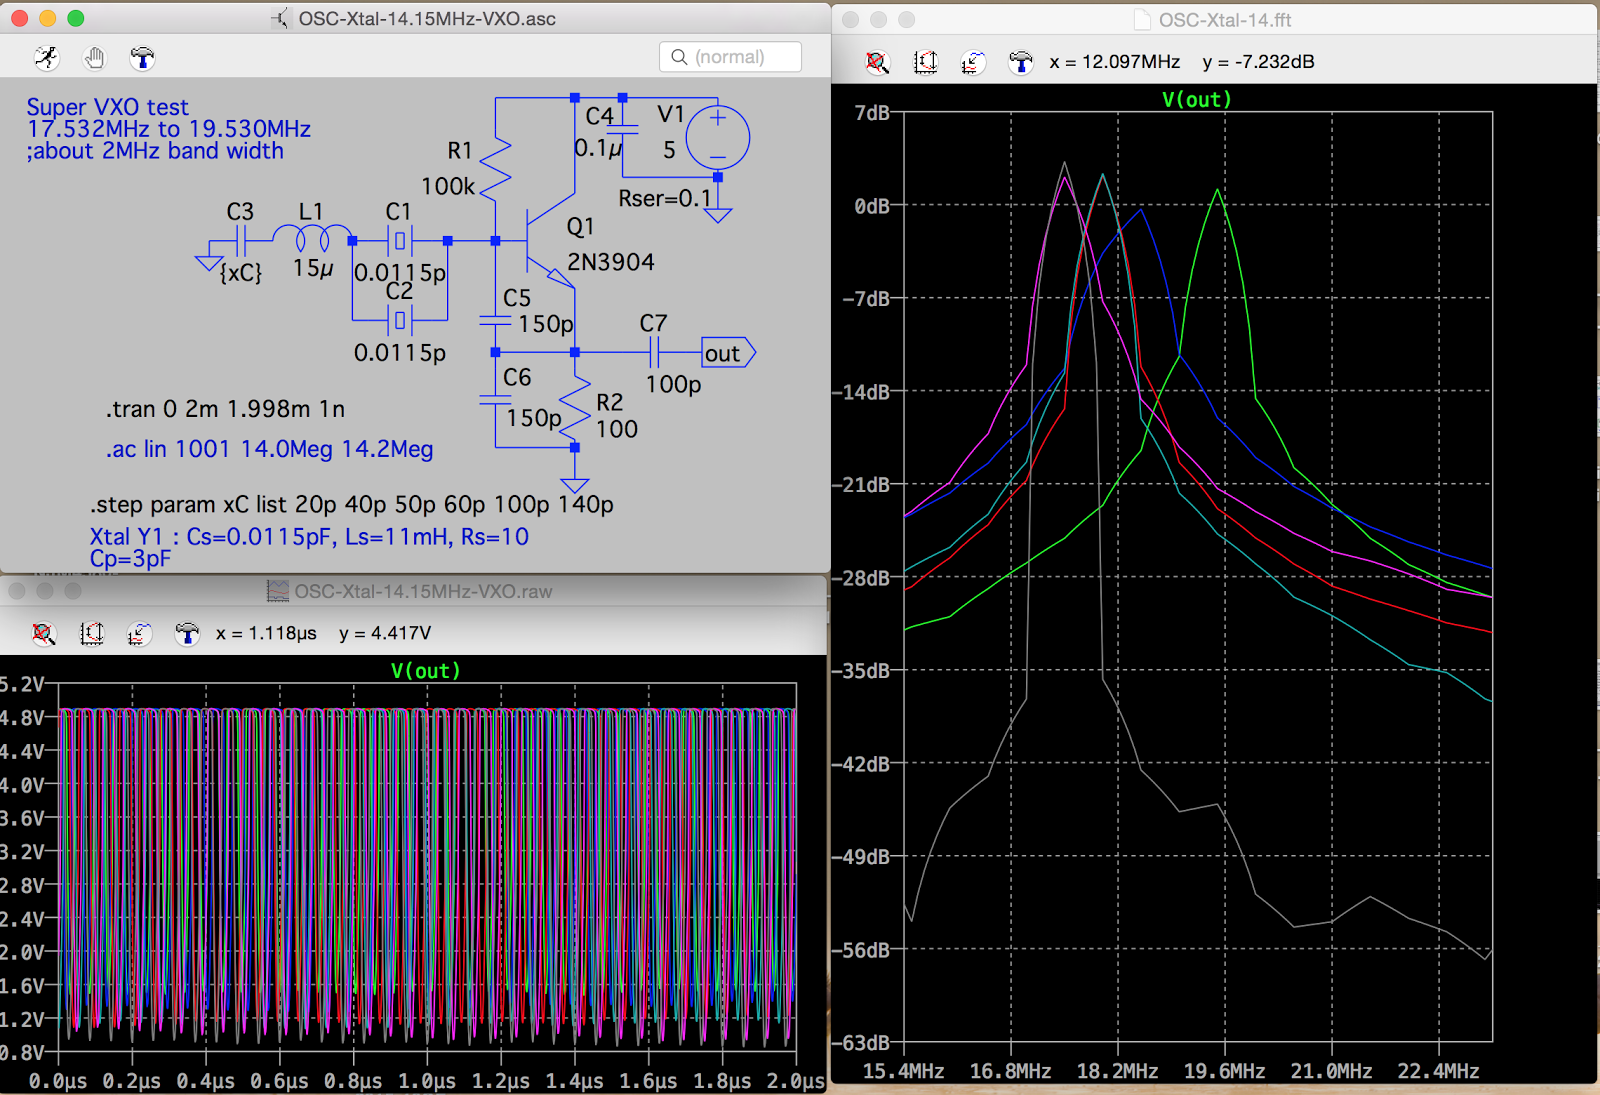Click the V(out) trace label above the FFT plot
This screenshot has width=1600, height=1095.
[1197, 99]
